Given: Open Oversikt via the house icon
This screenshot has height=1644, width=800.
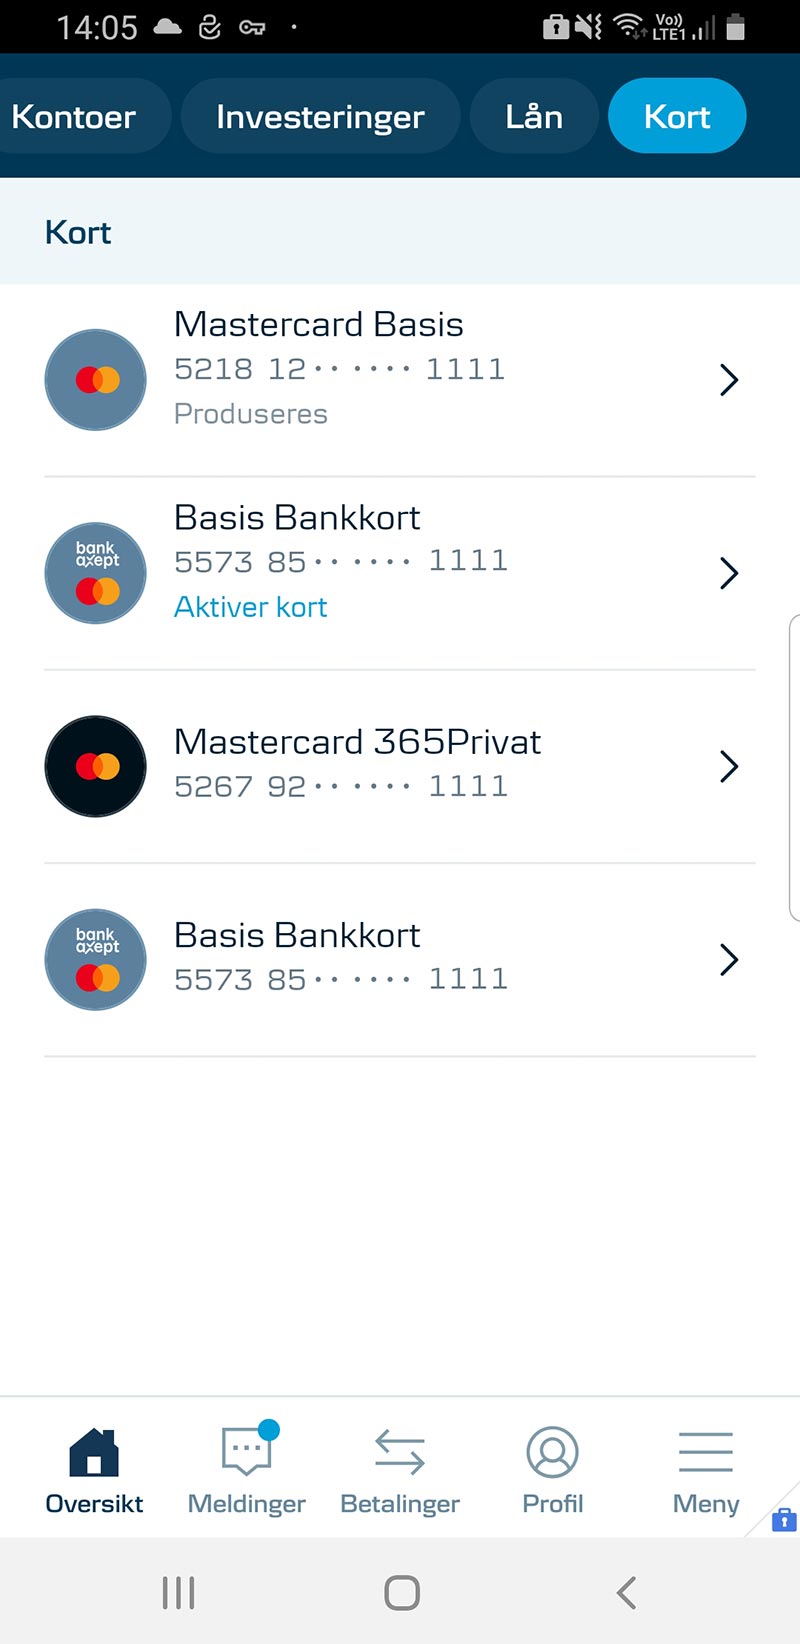Looking at the screenshot, I should click(x=94, y=1453).
